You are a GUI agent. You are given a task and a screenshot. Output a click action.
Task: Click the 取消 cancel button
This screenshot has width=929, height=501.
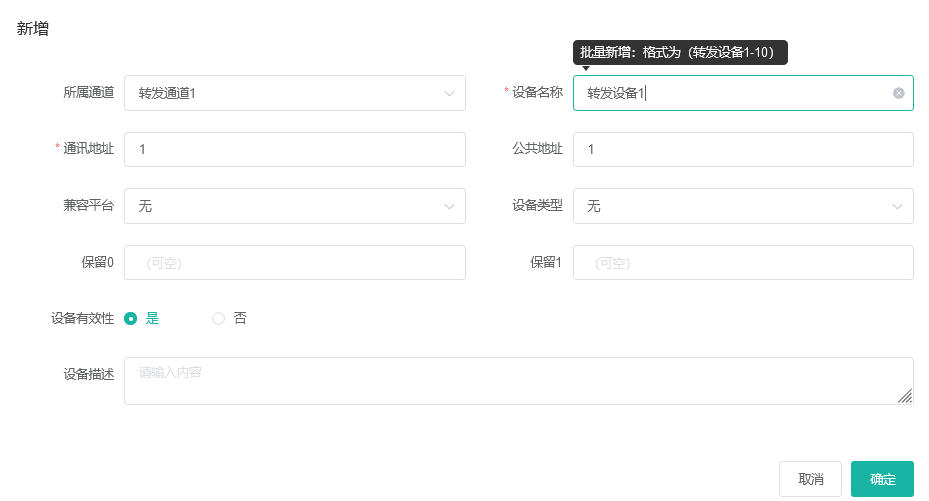(810, 479)
